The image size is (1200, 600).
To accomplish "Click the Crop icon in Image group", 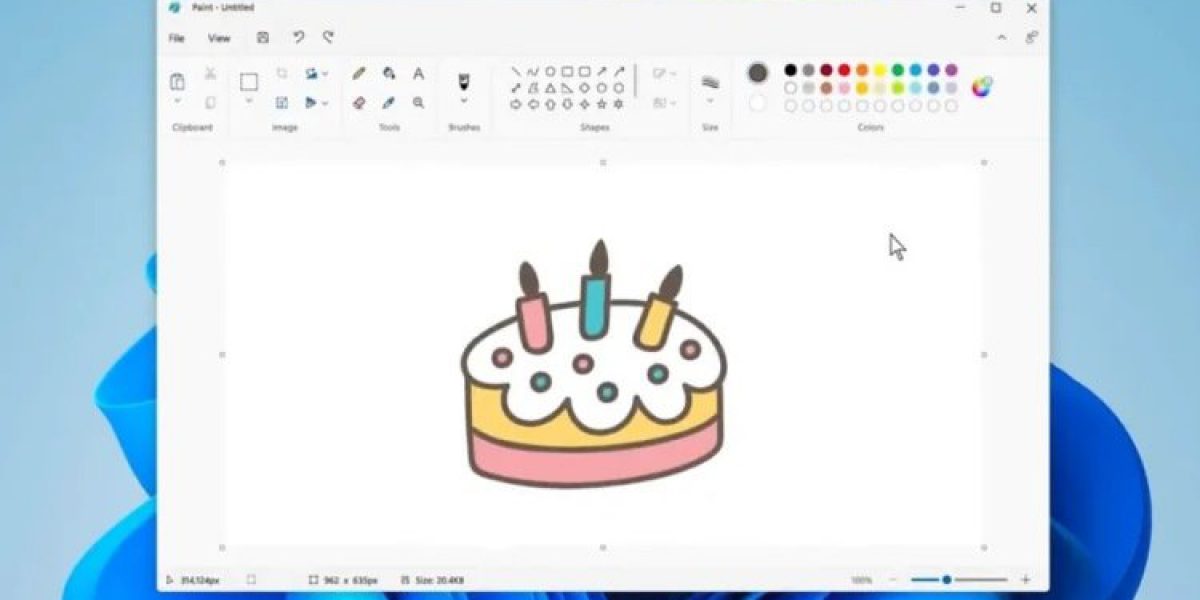I will (282, 73).
